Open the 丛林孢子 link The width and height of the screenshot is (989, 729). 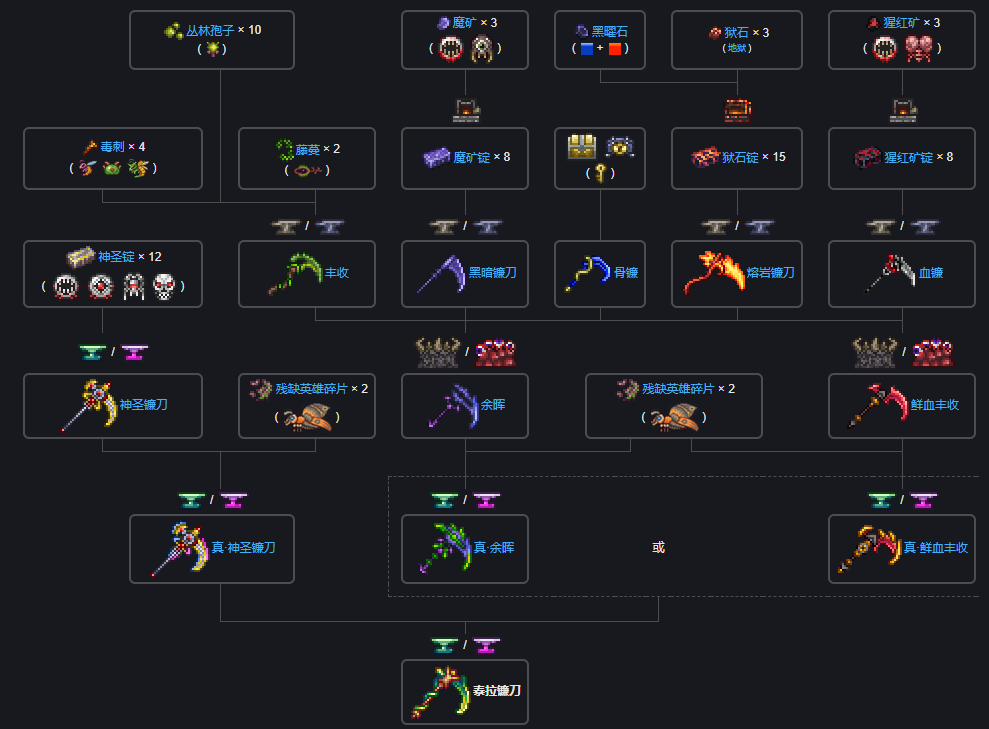coord(210,30)
